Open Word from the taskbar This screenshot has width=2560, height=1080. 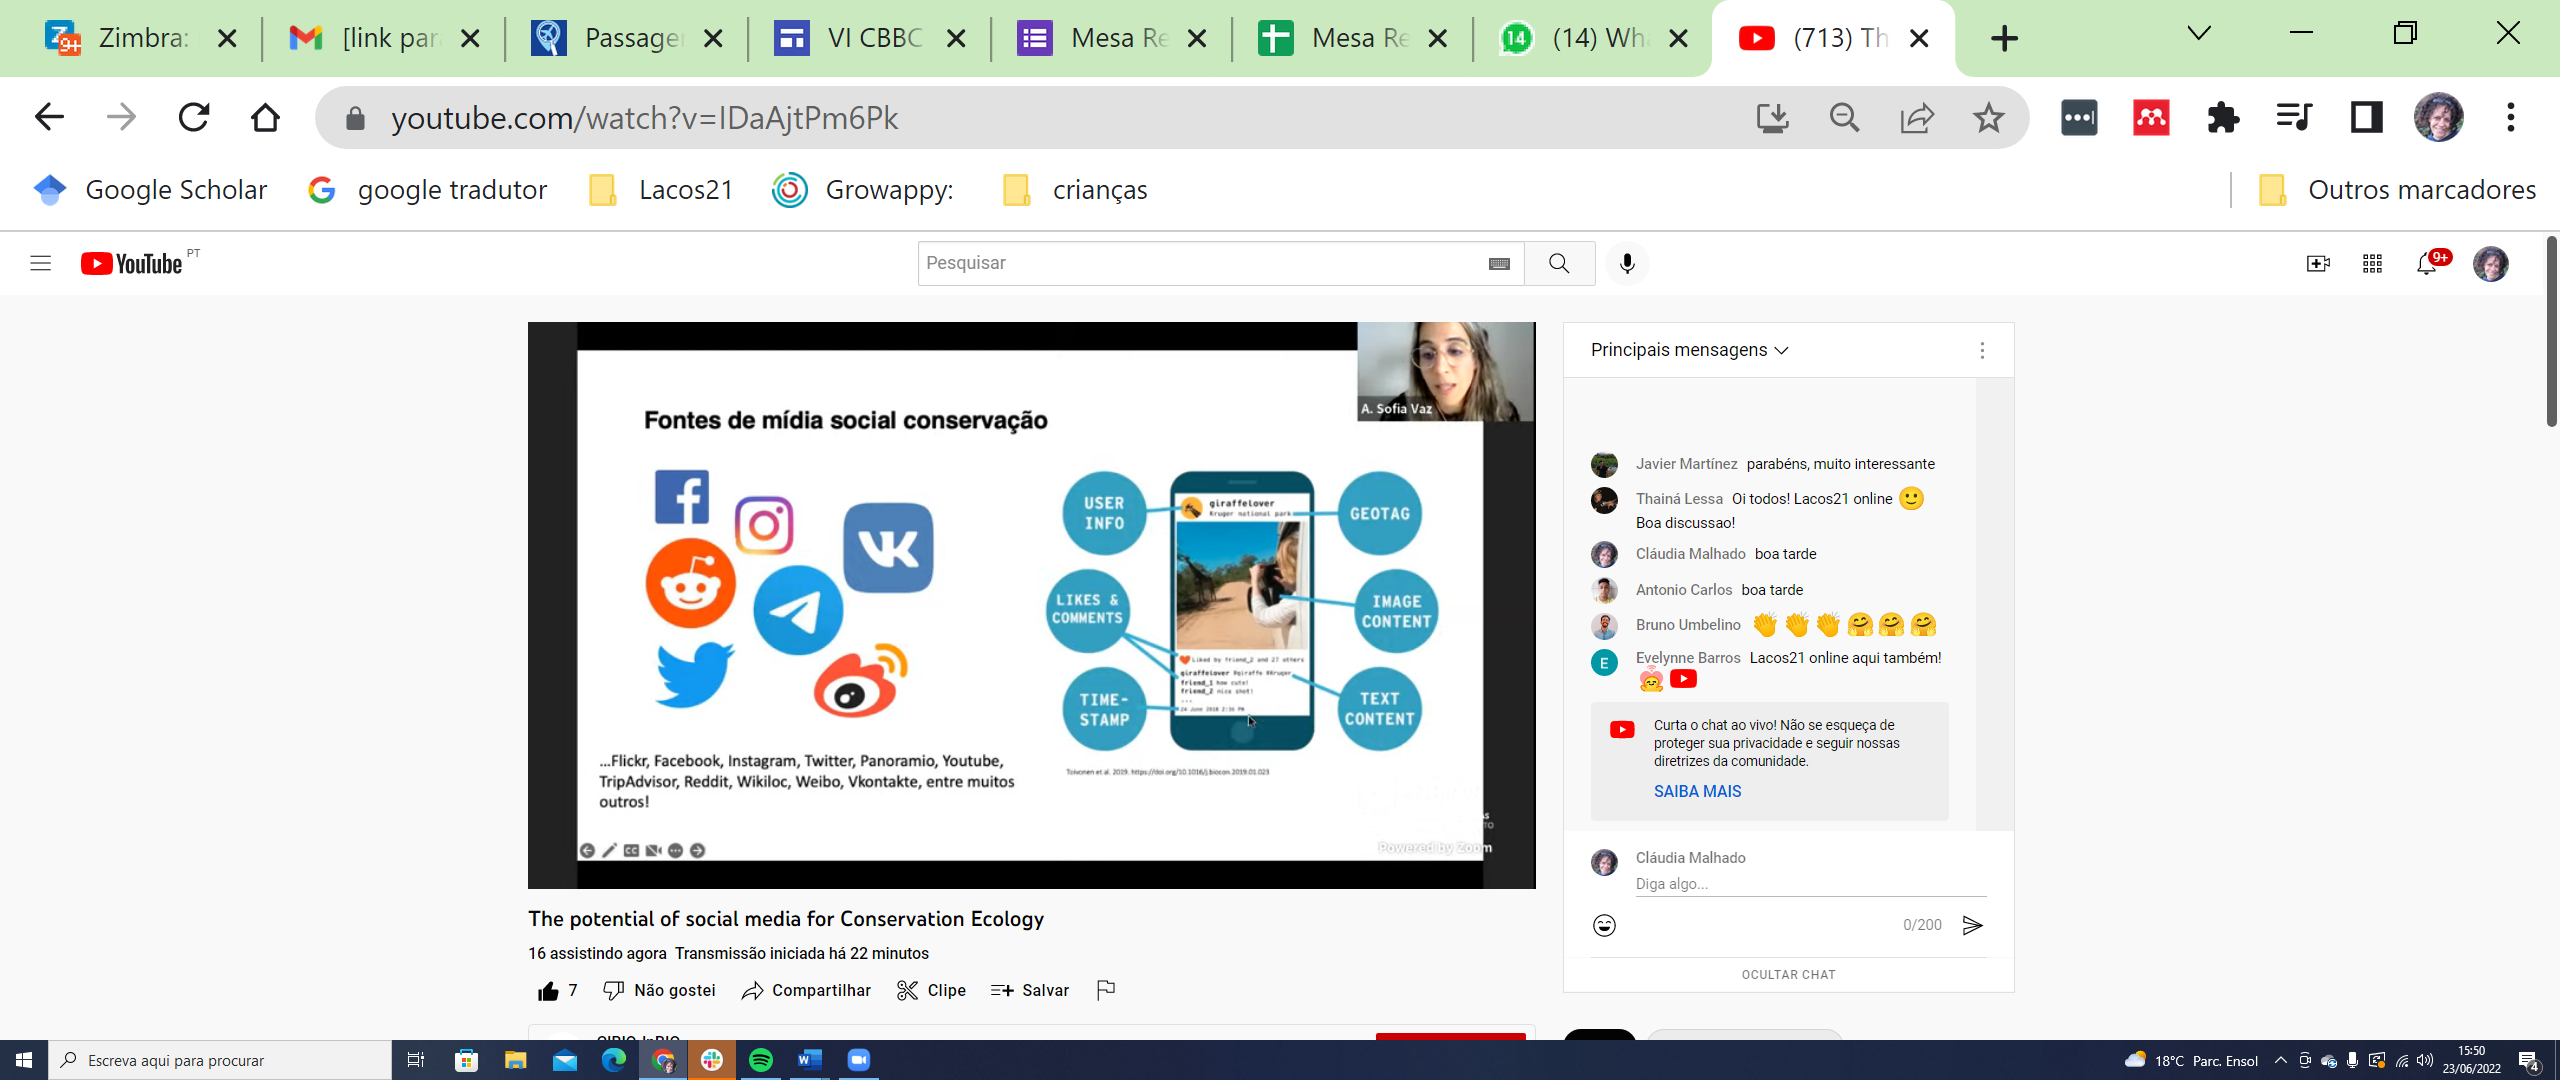tap(810, 1060)
